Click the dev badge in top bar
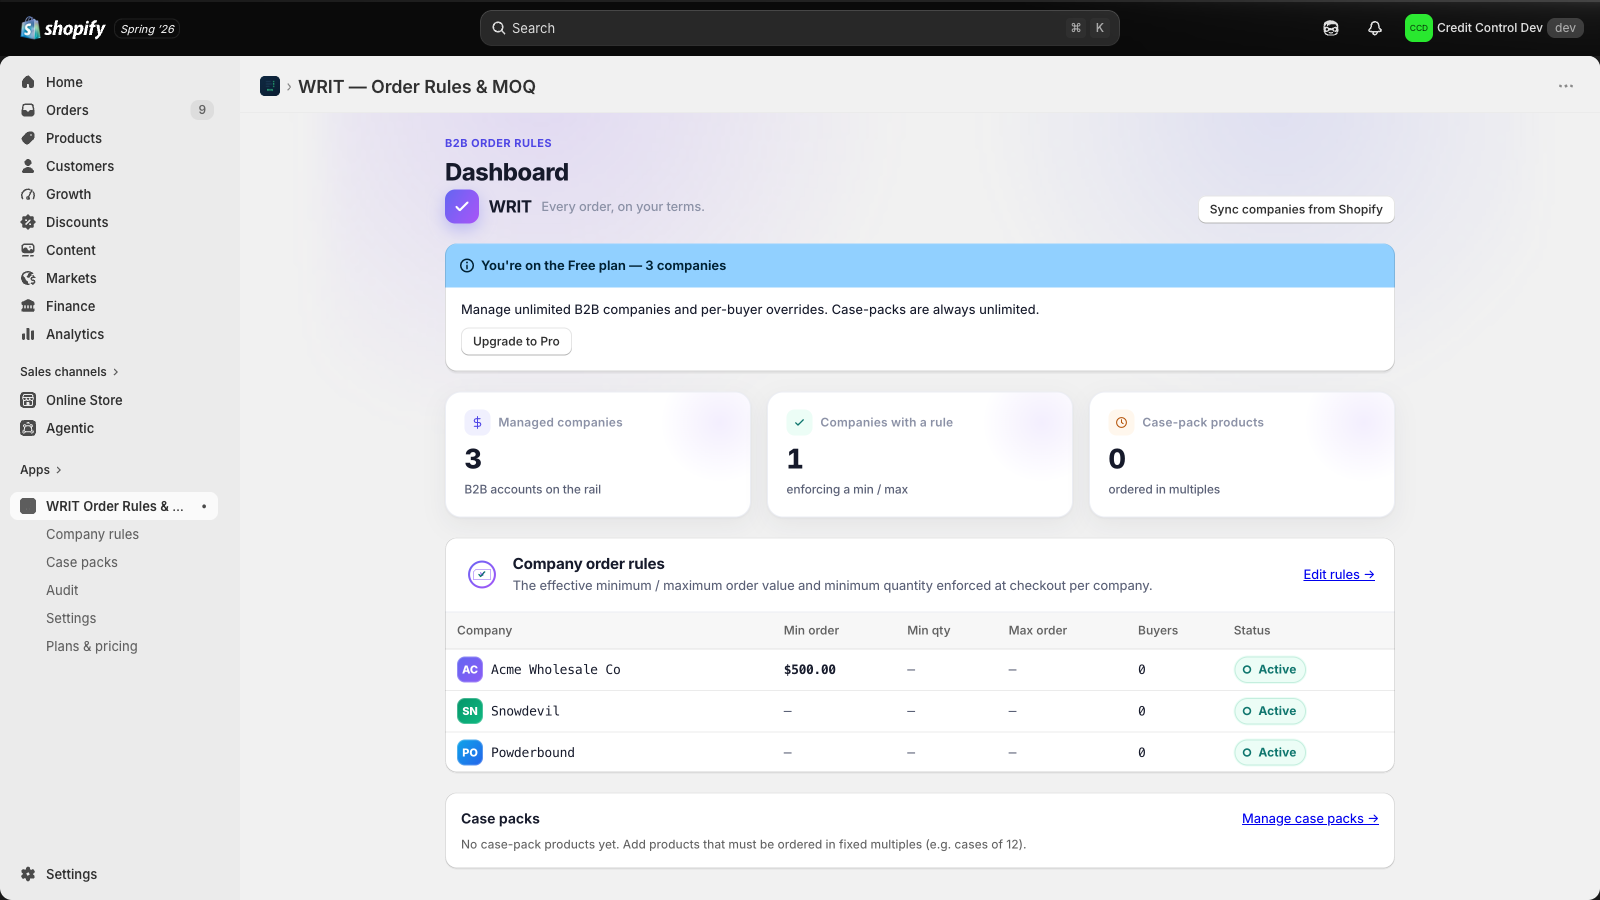The height and width of the screenshot is (900, 1600). pyautogui.click(x=1565, y=28)
